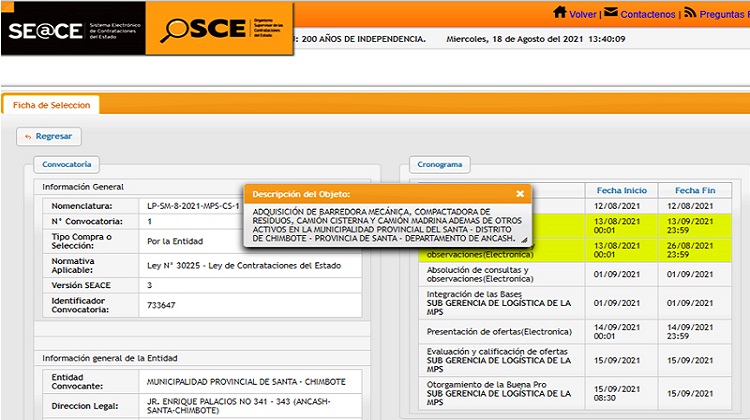Click highlighted end date 26/08/2021 23:59
750x420 pixels.
(x=690, y=250)
